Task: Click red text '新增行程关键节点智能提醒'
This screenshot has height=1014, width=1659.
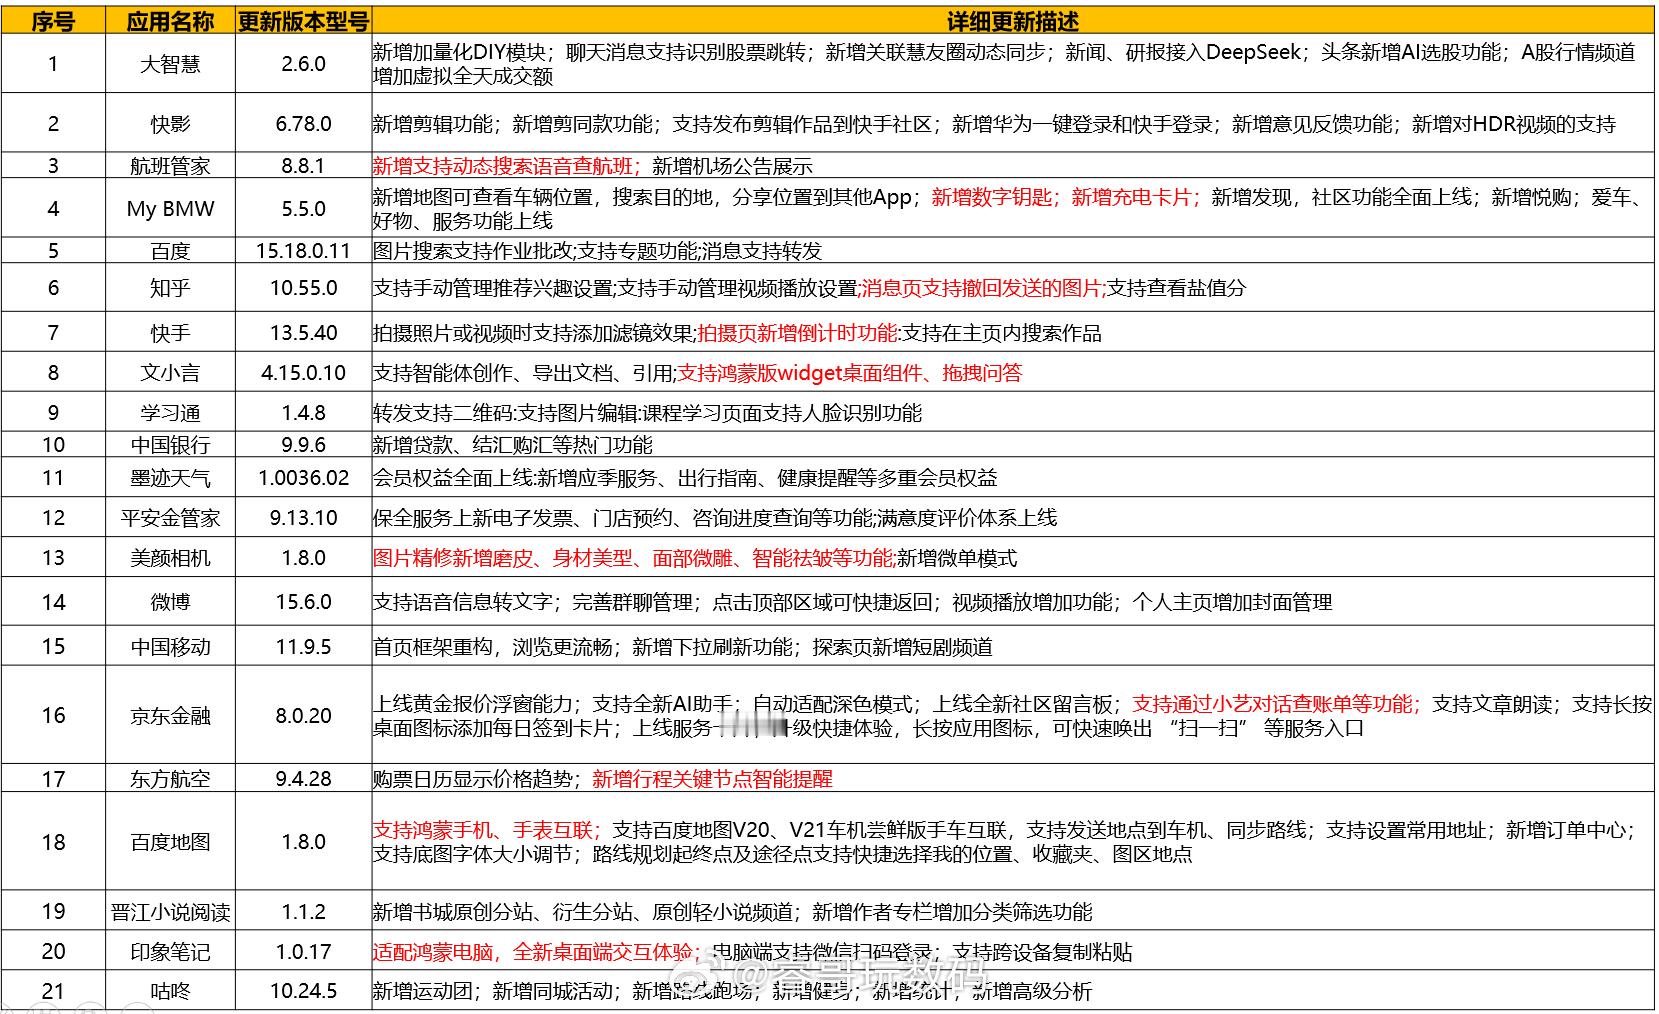Action: click(x=712, y=779)
